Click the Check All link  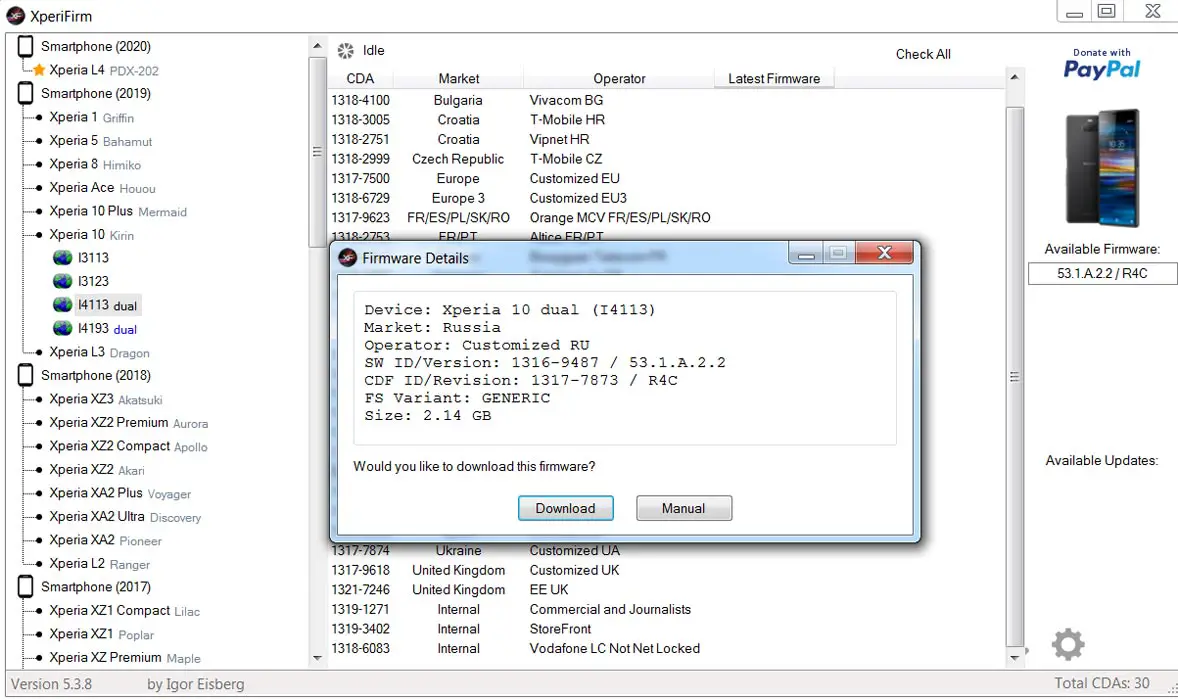point(923,54)
